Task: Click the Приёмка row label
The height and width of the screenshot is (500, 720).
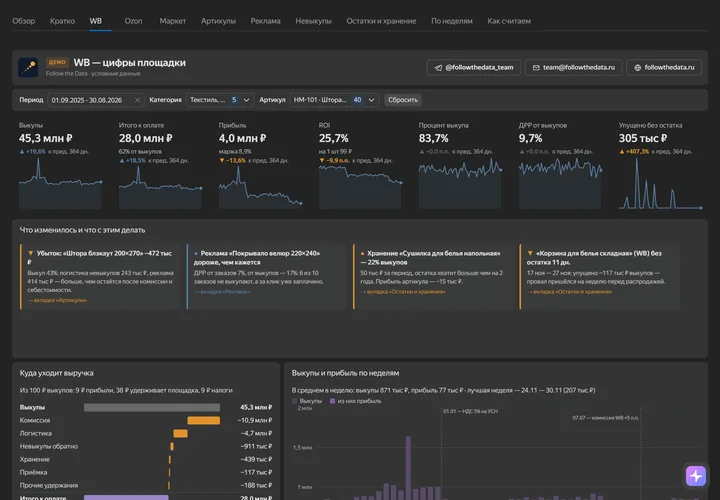Action: pyautogui.click(x=34, y=472)
